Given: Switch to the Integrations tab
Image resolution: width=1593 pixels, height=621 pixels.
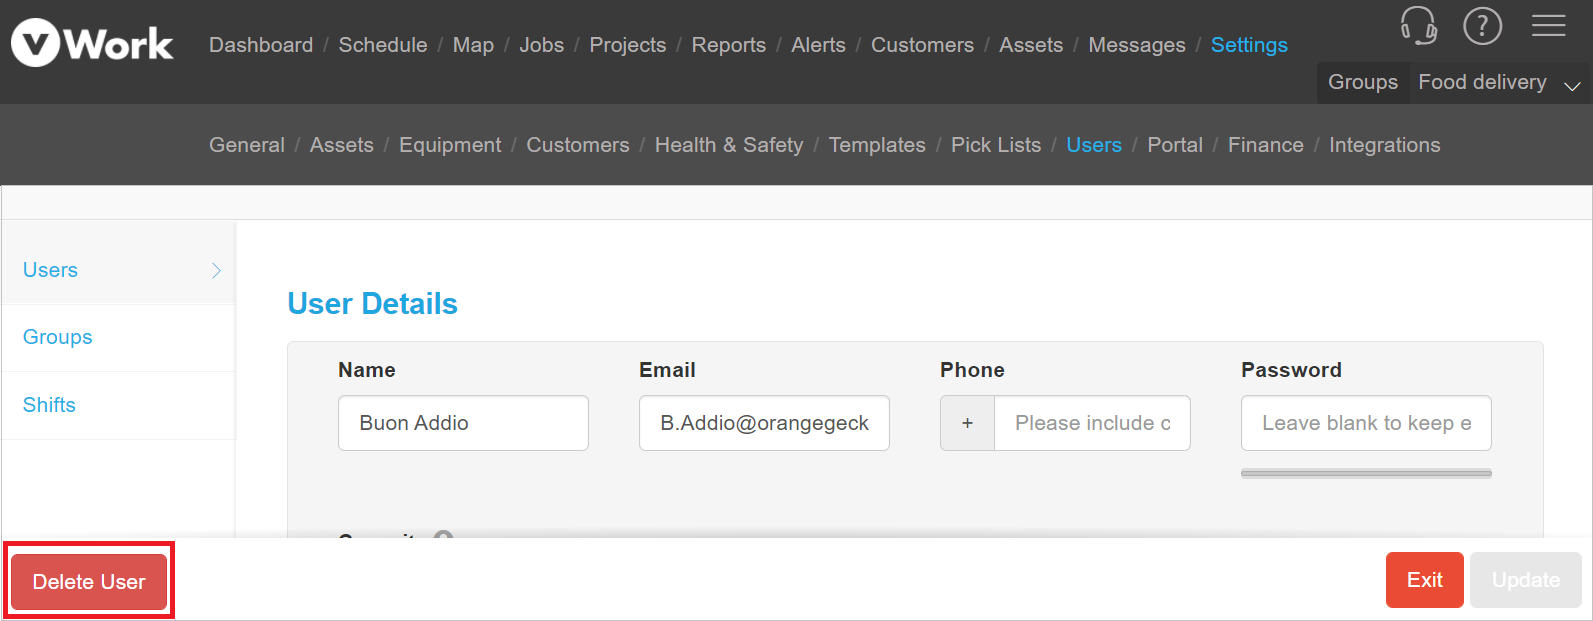Looking at the screenshot, I should click(1384, 145).
